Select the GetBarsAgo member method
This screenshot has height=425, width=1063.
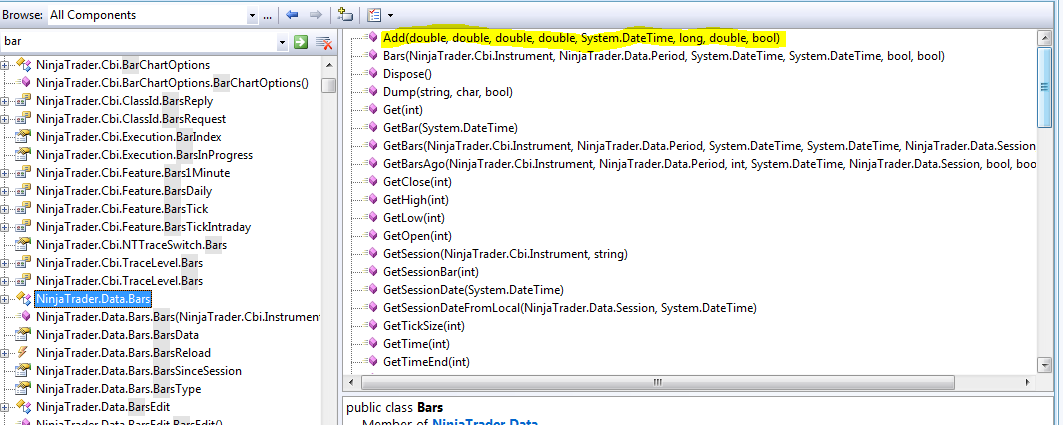[708, 164]
